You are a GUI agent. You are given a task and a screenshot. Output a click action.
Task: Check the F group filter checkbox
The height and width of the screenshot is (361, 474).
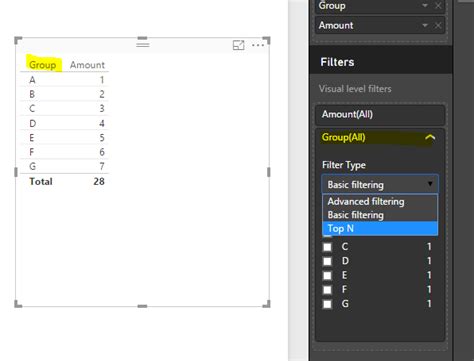click(x=327, y=290)
